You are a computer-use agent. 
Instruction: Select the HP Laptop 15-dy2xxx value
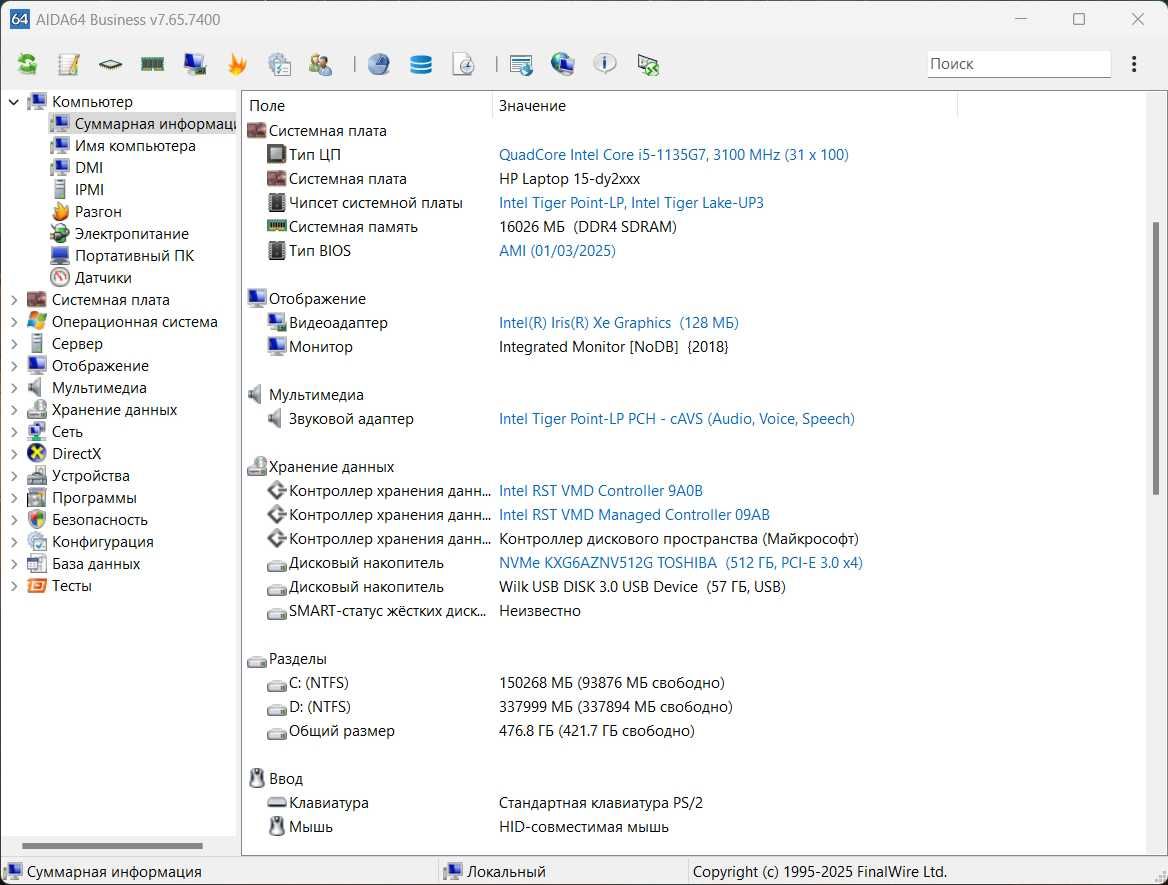pos(569,179)
